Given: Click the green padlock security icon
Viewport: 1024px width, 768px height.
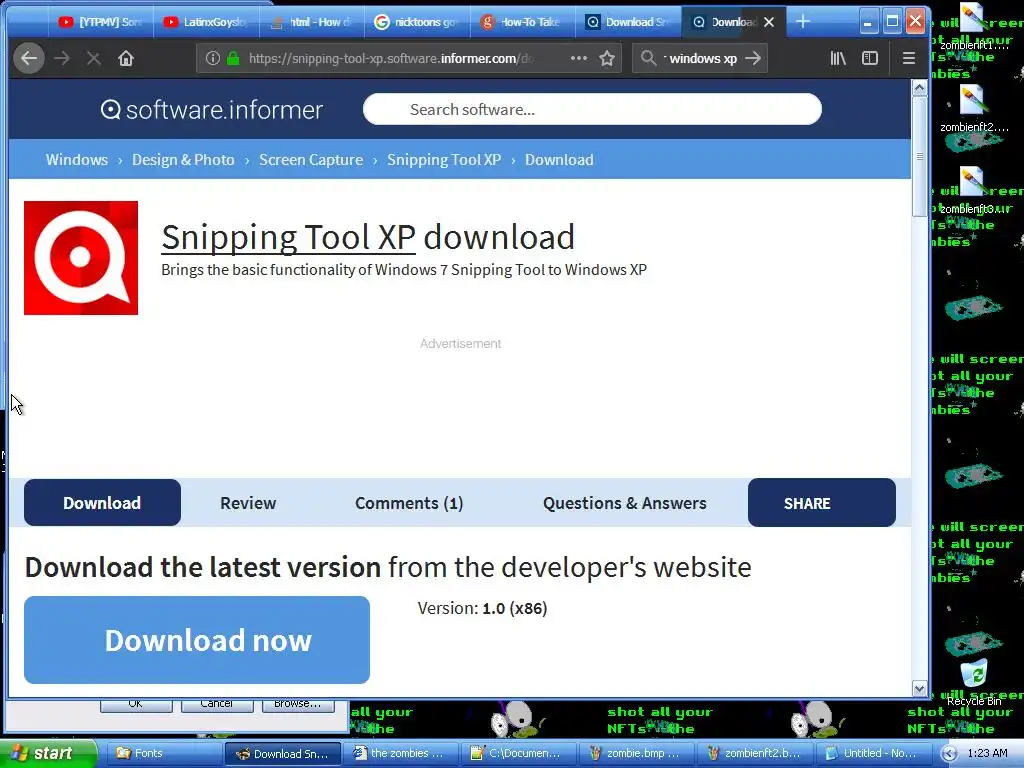Looking at the screenshot, I should pos(232,58).
